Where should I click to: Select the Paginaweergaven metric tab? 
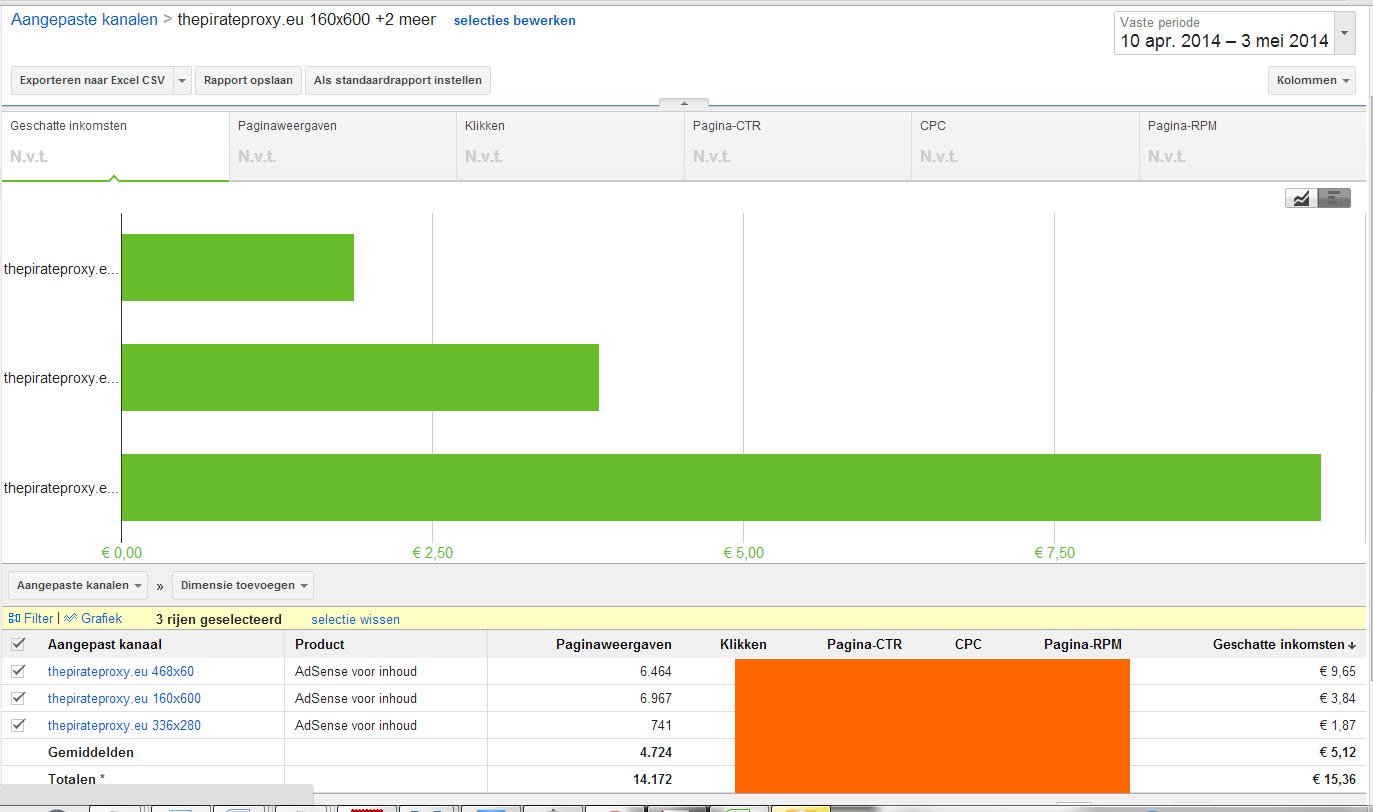[343, 146]
